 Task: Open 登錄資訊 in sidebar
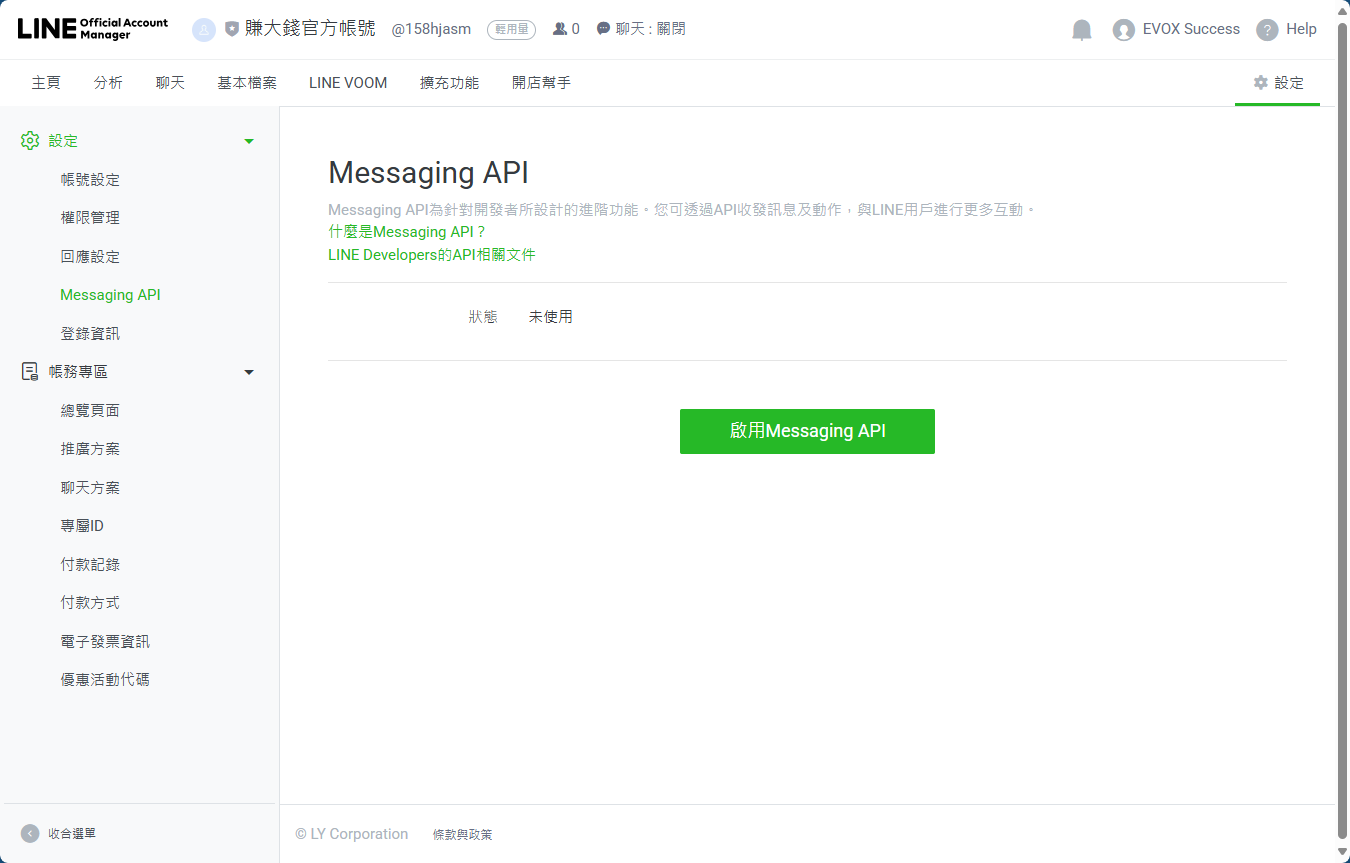[90, 334]
